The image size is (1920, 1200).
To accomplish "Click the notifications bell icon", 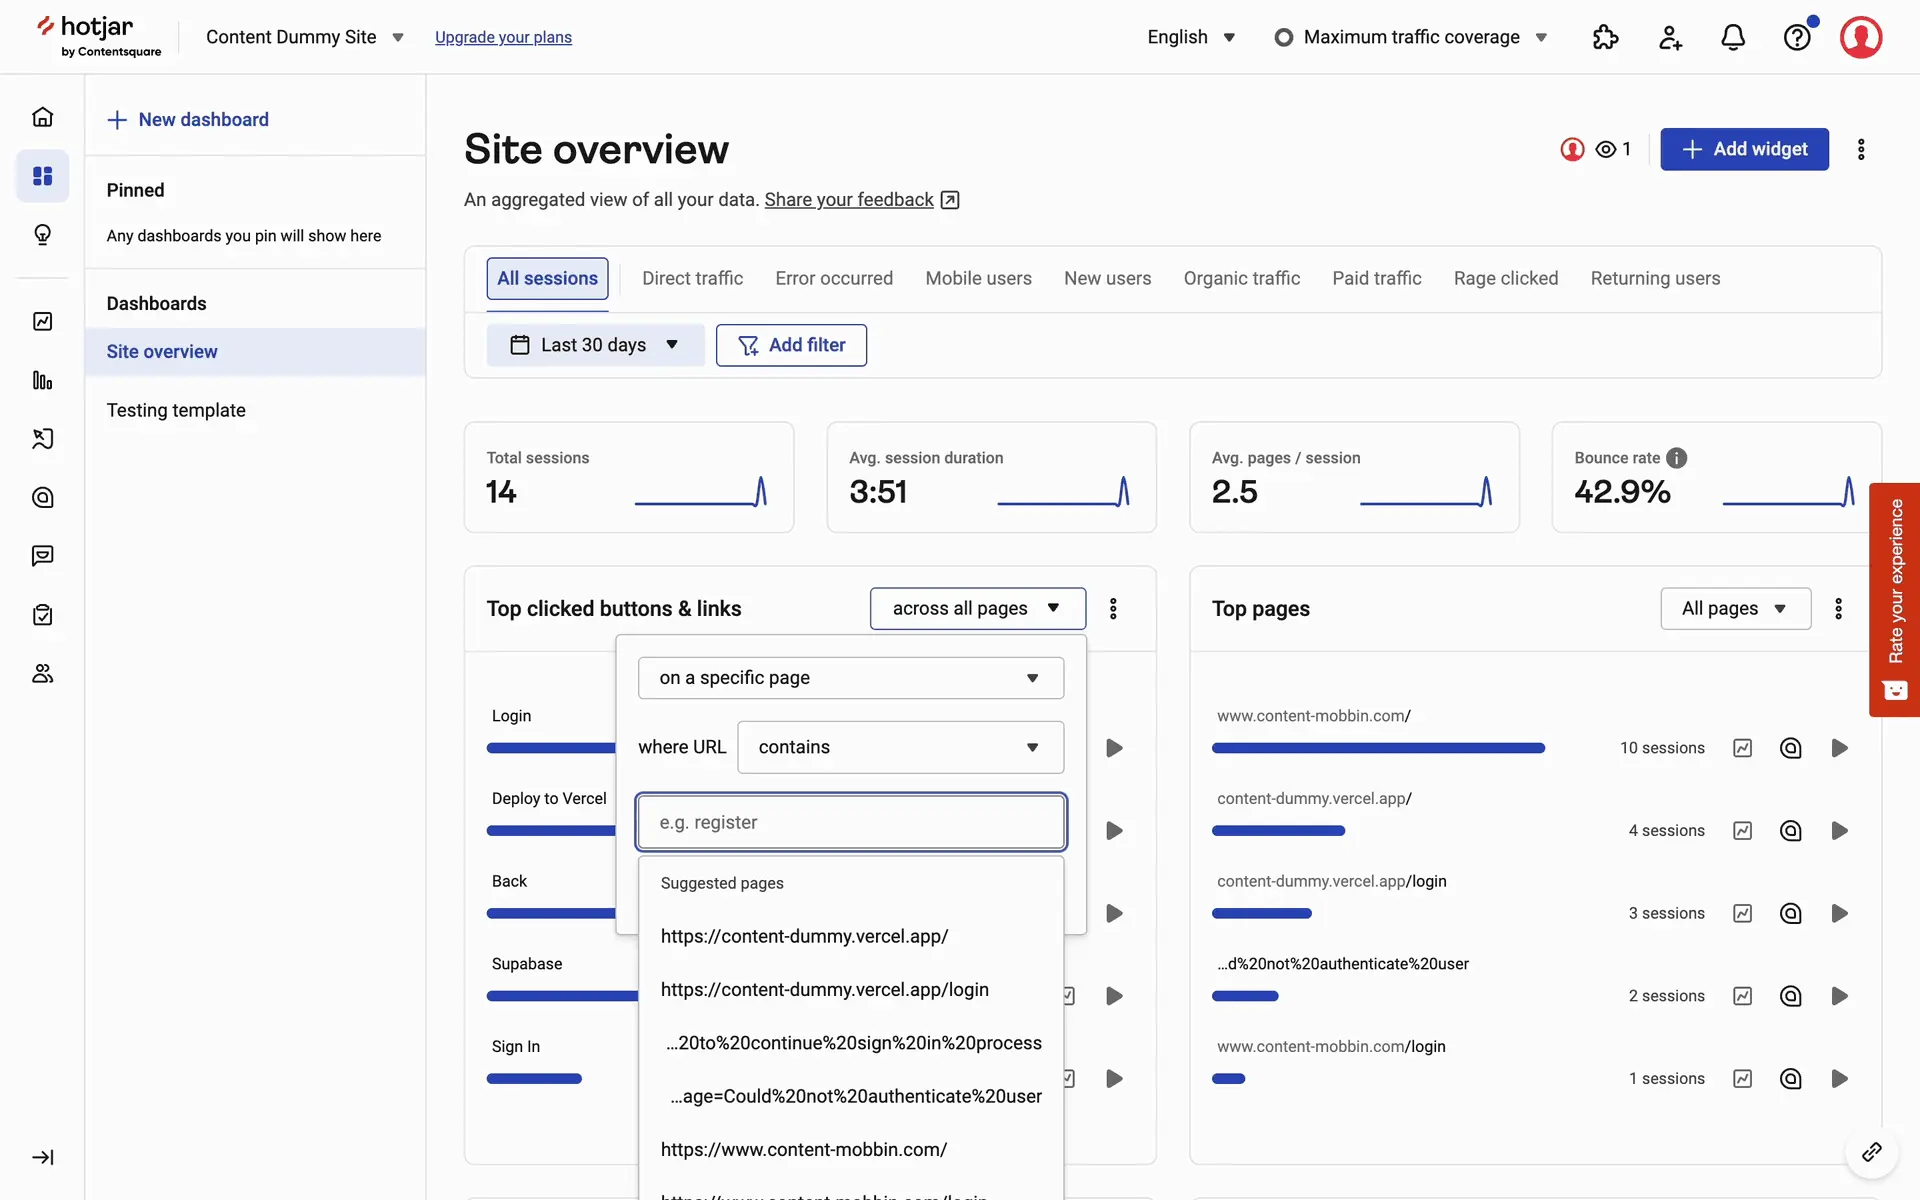I will point(1733,37).
